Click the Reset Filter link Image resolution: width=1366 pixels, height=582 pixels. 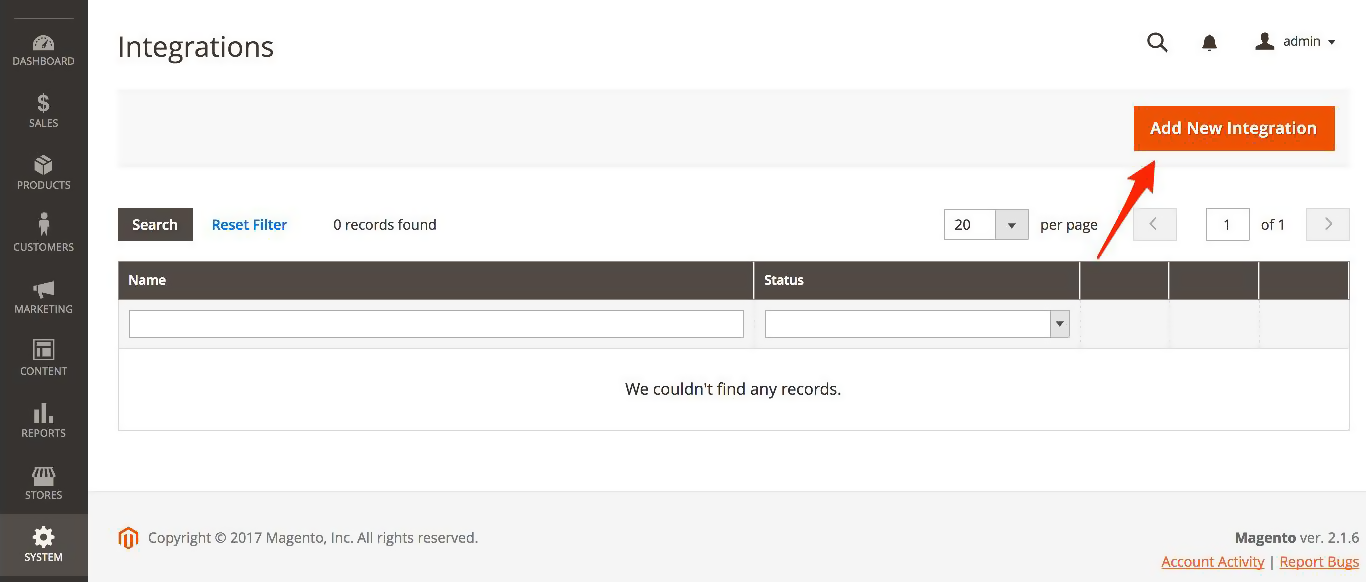(249, 225)
